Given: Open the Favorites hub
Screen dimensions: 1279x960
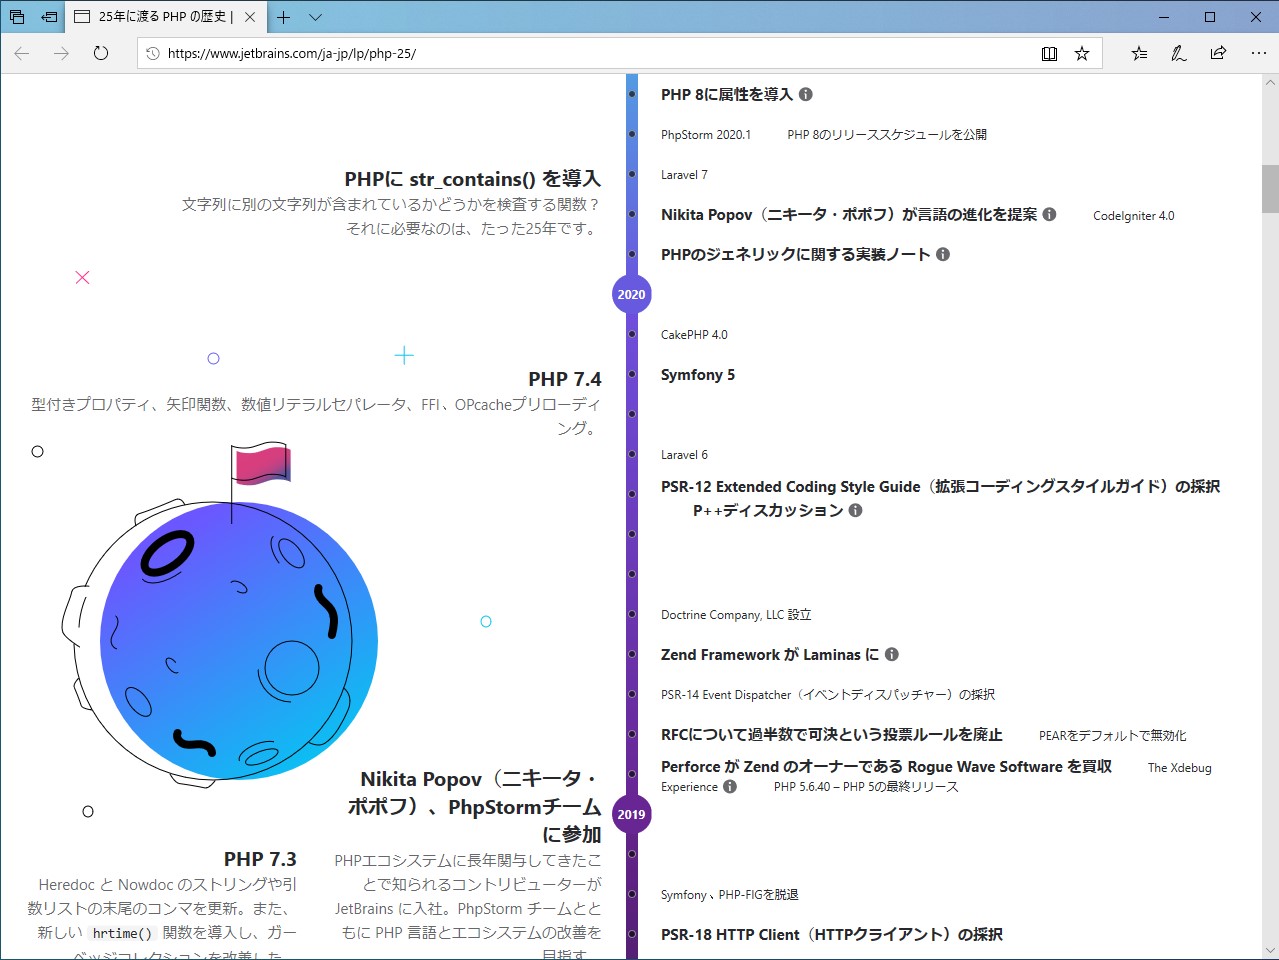Looking at the screenshot, I should pos(1139,53).
